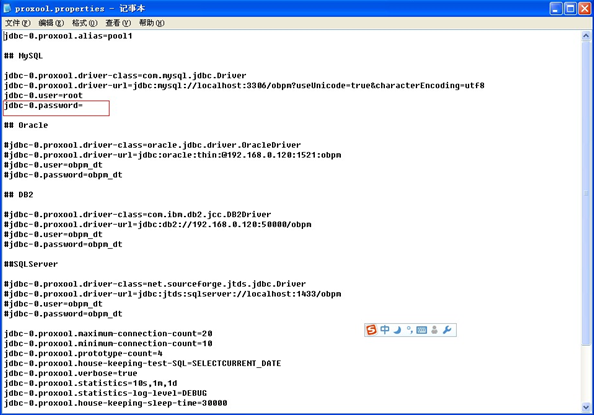594x419 pixels.
Task: Open the 查看 (View) menu
Action: pos(118,23)
